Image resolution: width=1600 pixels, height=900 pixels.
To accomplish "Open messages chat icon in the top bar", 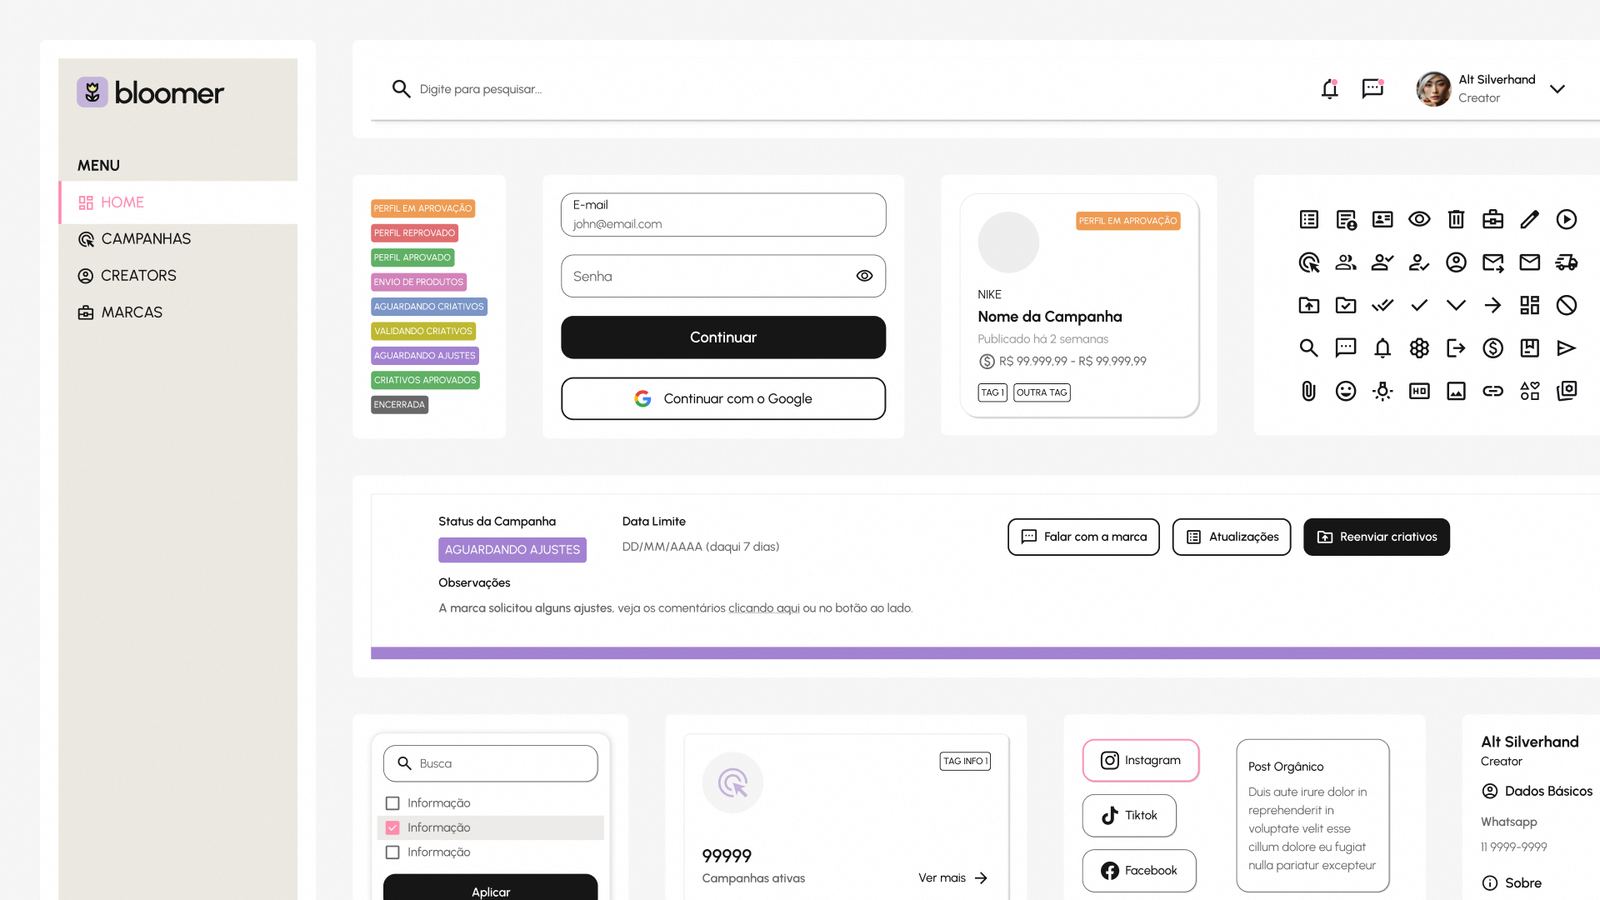I will 1373,89.
